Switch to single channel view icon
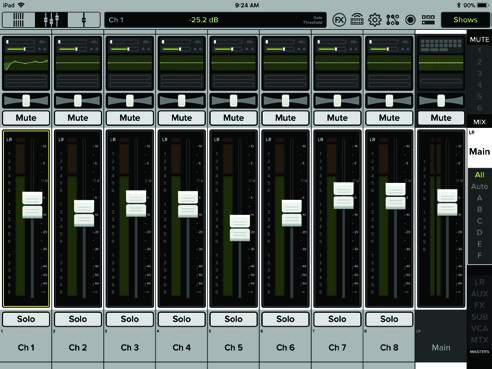The height and width of the screenshot is (369, 492). [x=84, y=20]
